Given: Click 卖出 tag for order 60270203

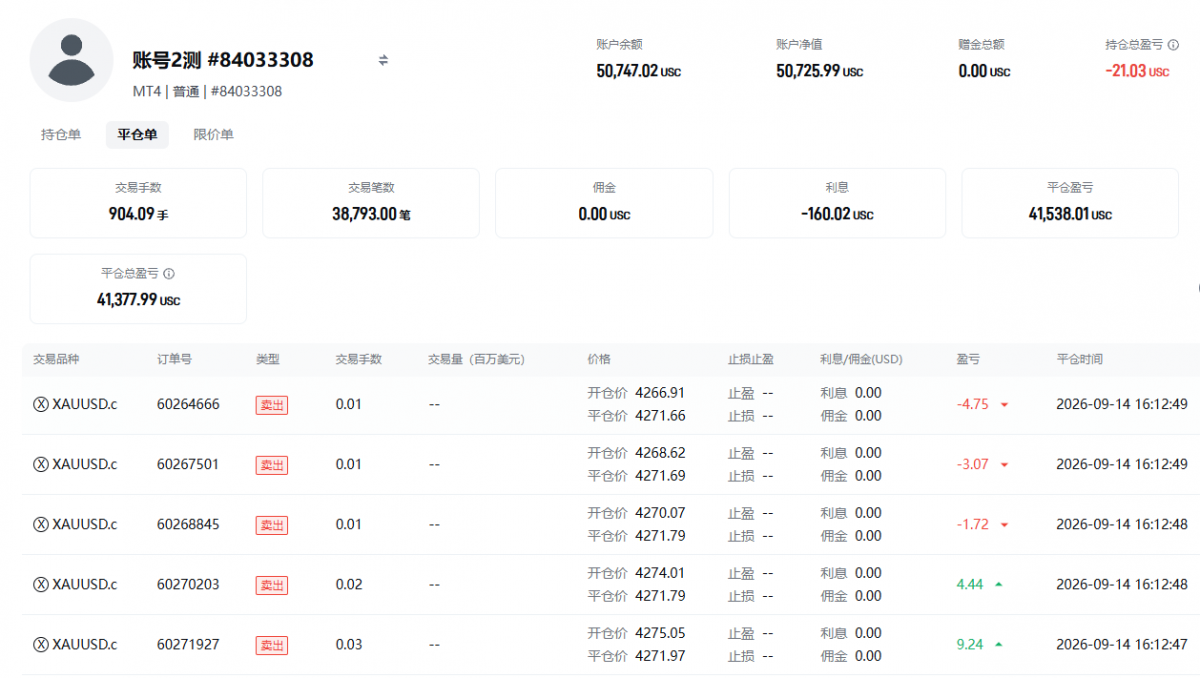Looking at the screenshot, I should coord(272,585).
